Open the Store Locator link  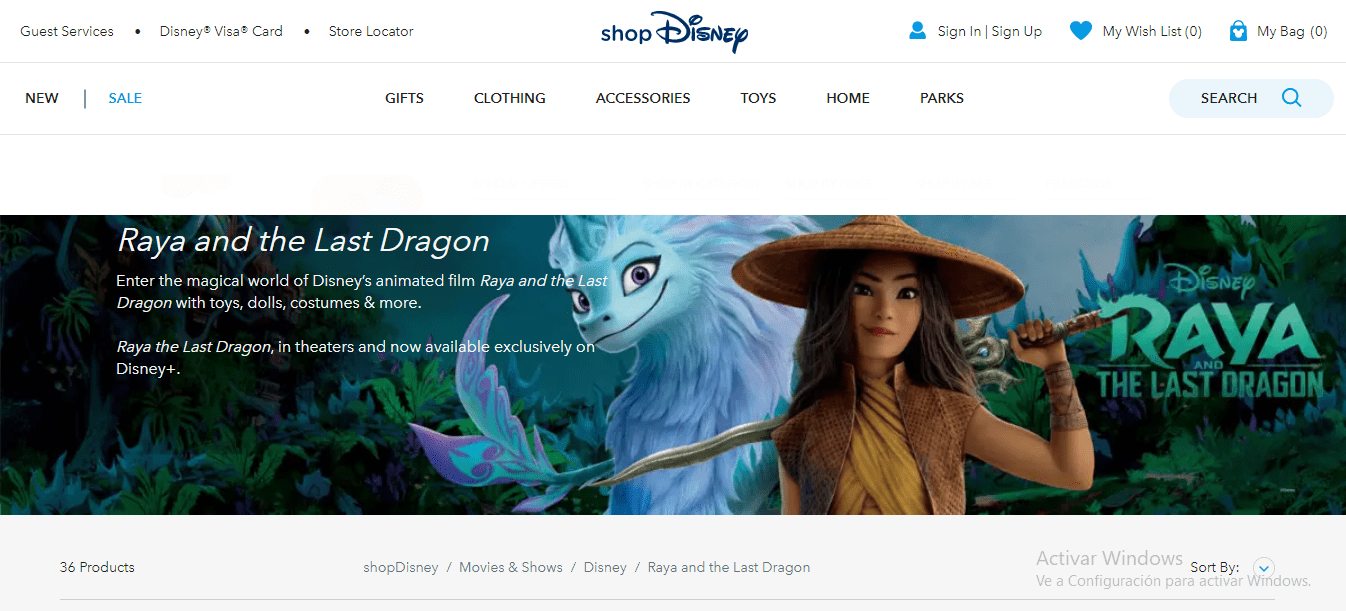click(x=371, y=31)
